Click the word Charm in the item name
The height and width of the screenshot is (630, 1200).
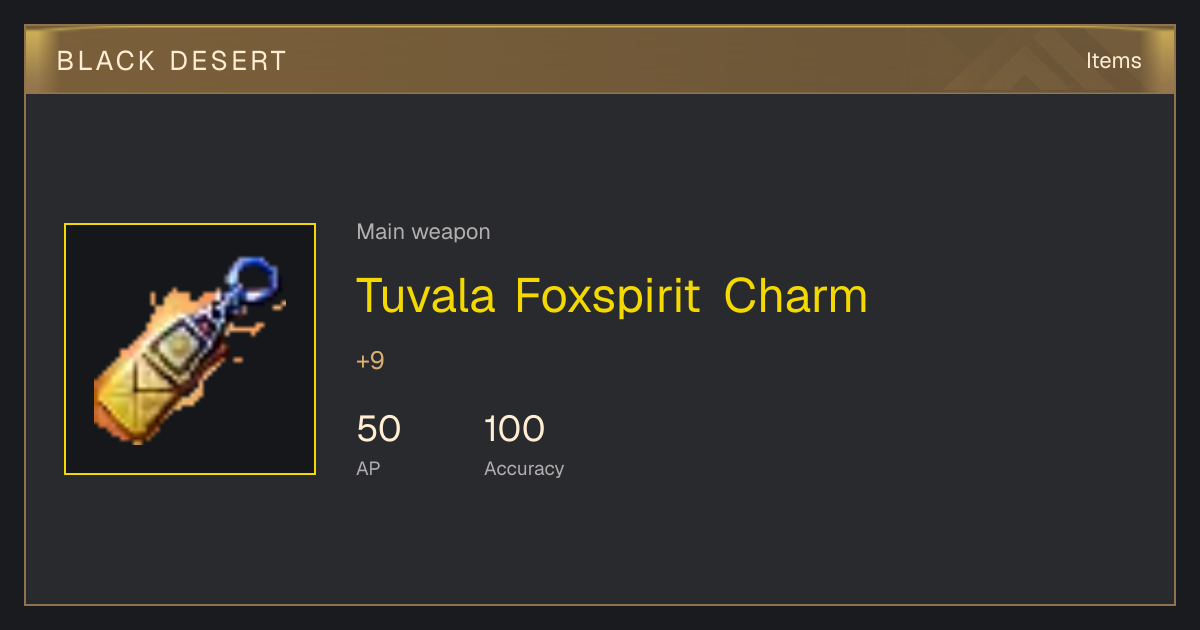(x=795, y=296)
